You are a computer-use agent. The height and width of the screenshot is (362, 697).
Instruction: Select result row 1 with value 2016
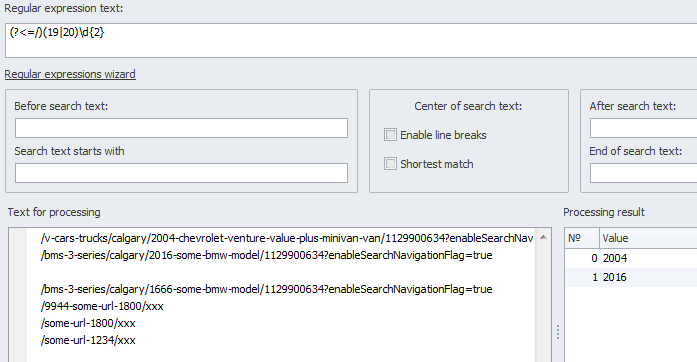click(631, 278)
